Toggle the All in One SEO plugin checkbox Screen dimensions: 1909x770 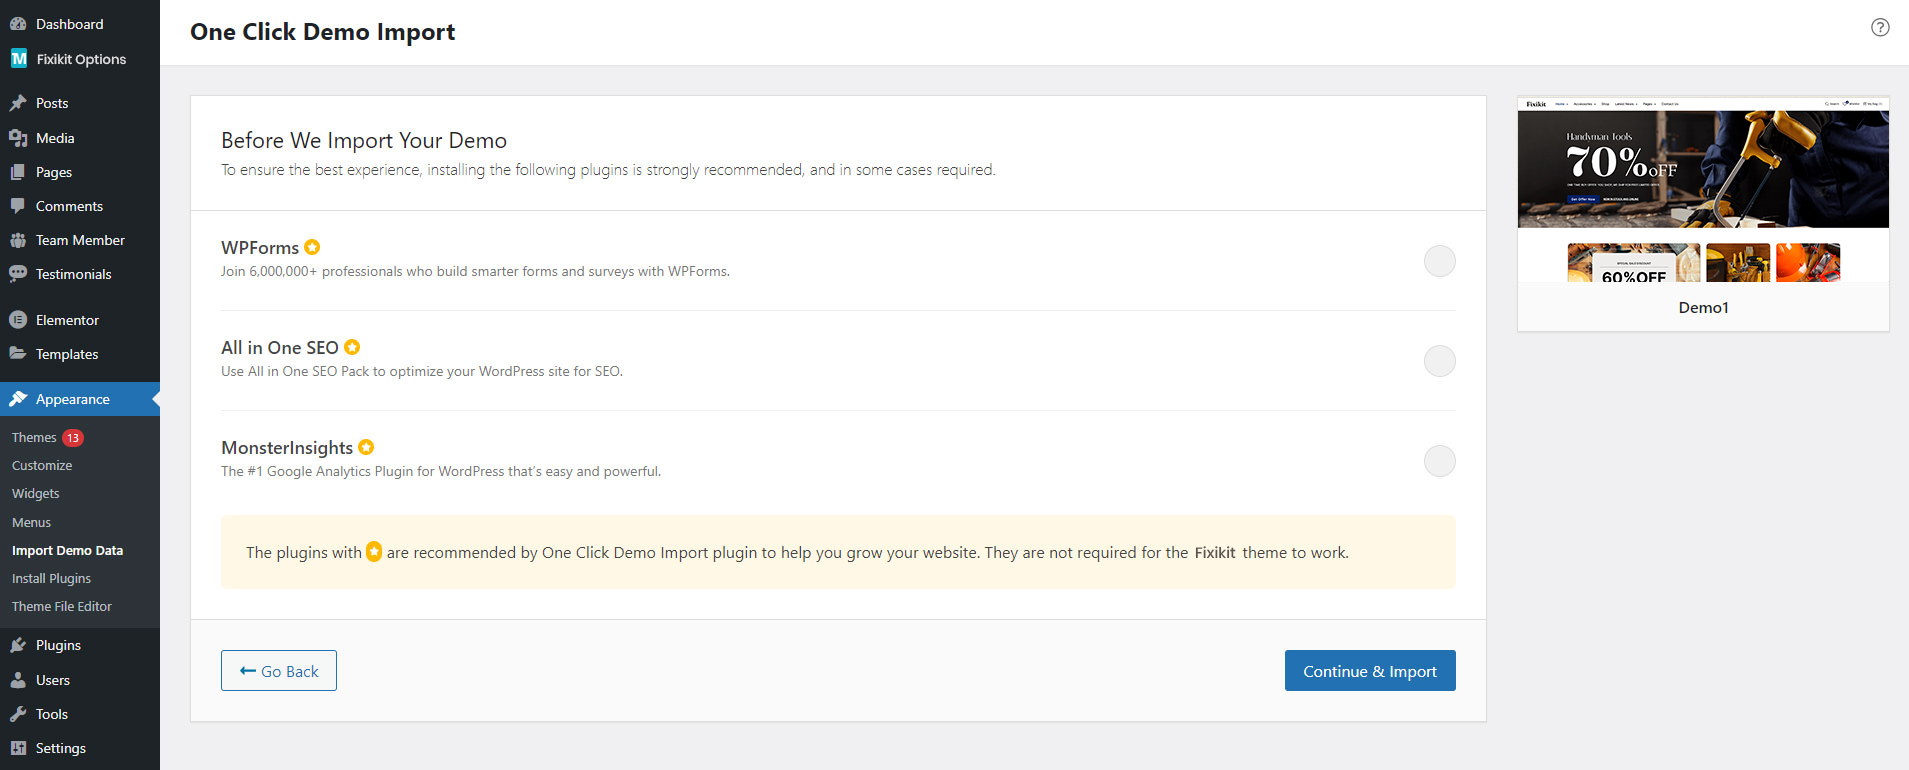tap(1440, 361)
